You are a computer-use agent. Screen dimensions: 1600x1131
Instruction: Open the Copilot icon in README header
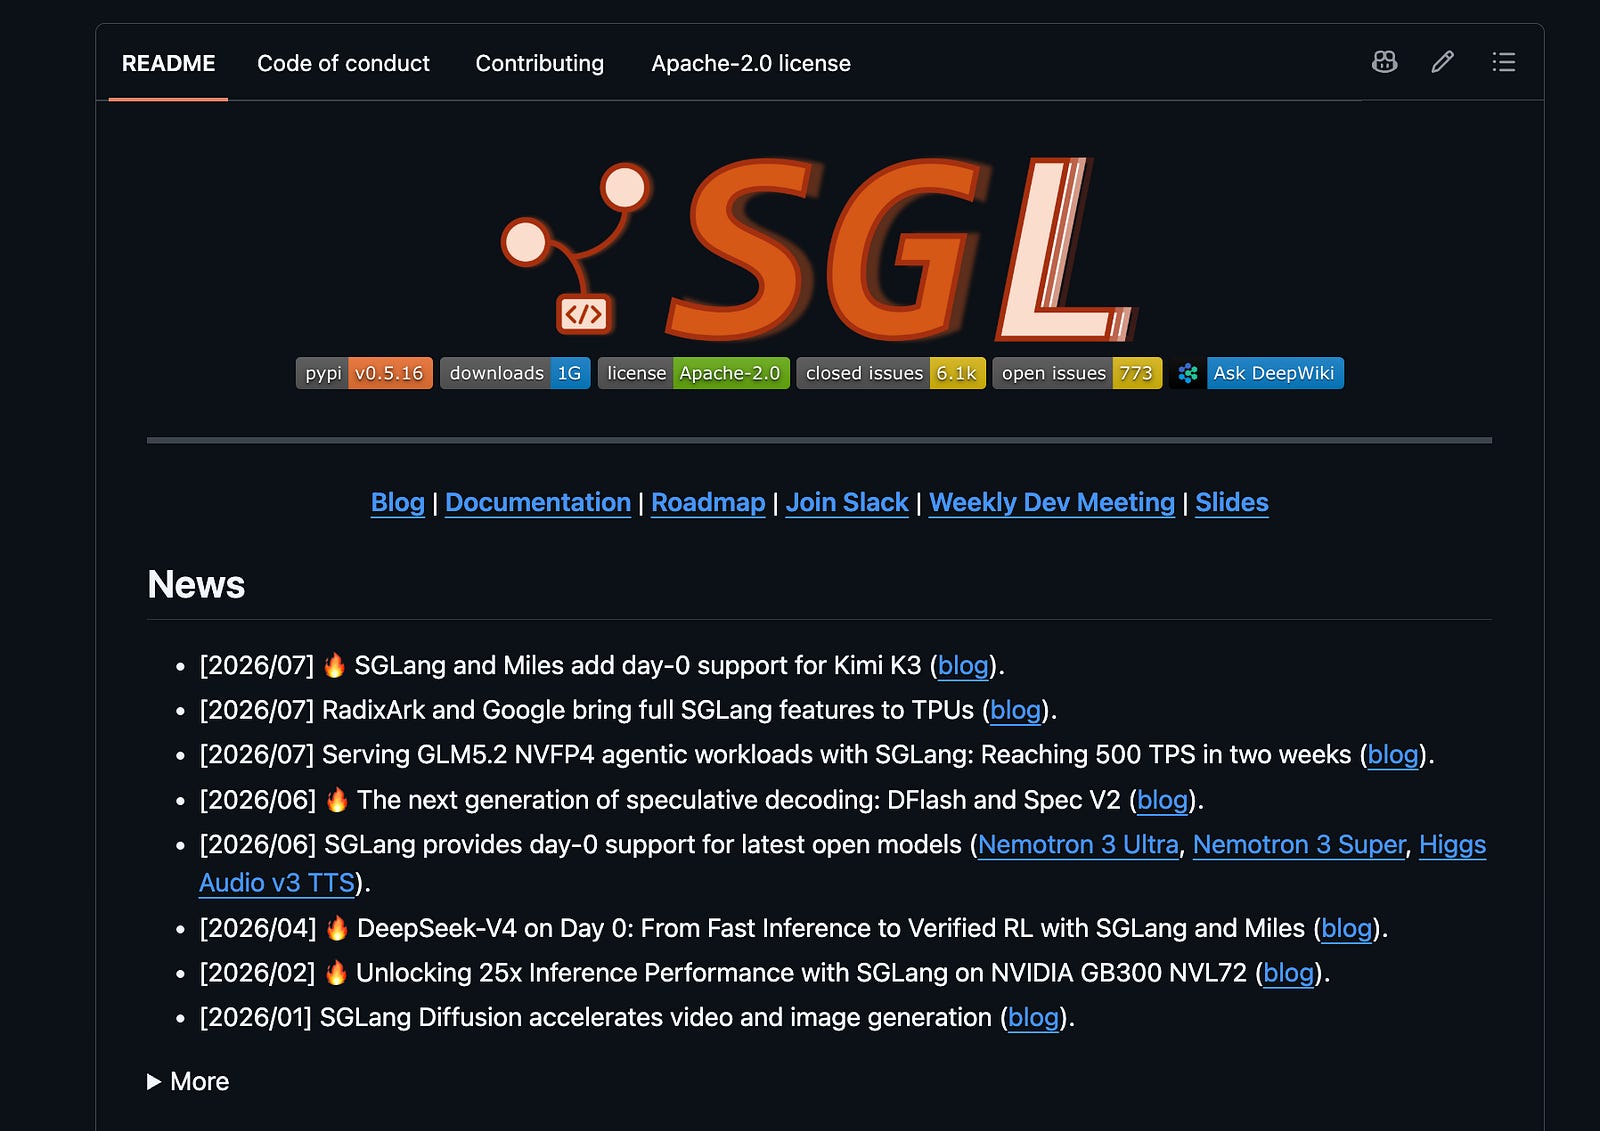1384,62
